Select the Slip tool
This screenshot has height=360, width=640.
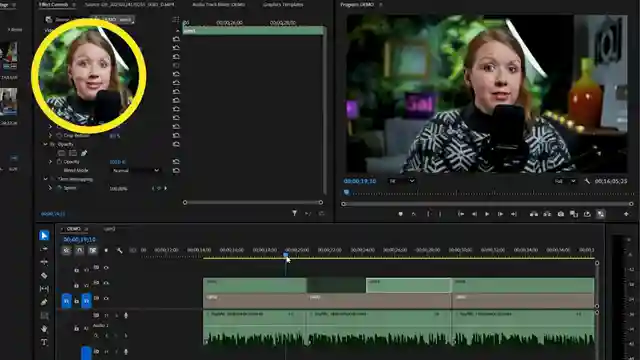[44, 289]
